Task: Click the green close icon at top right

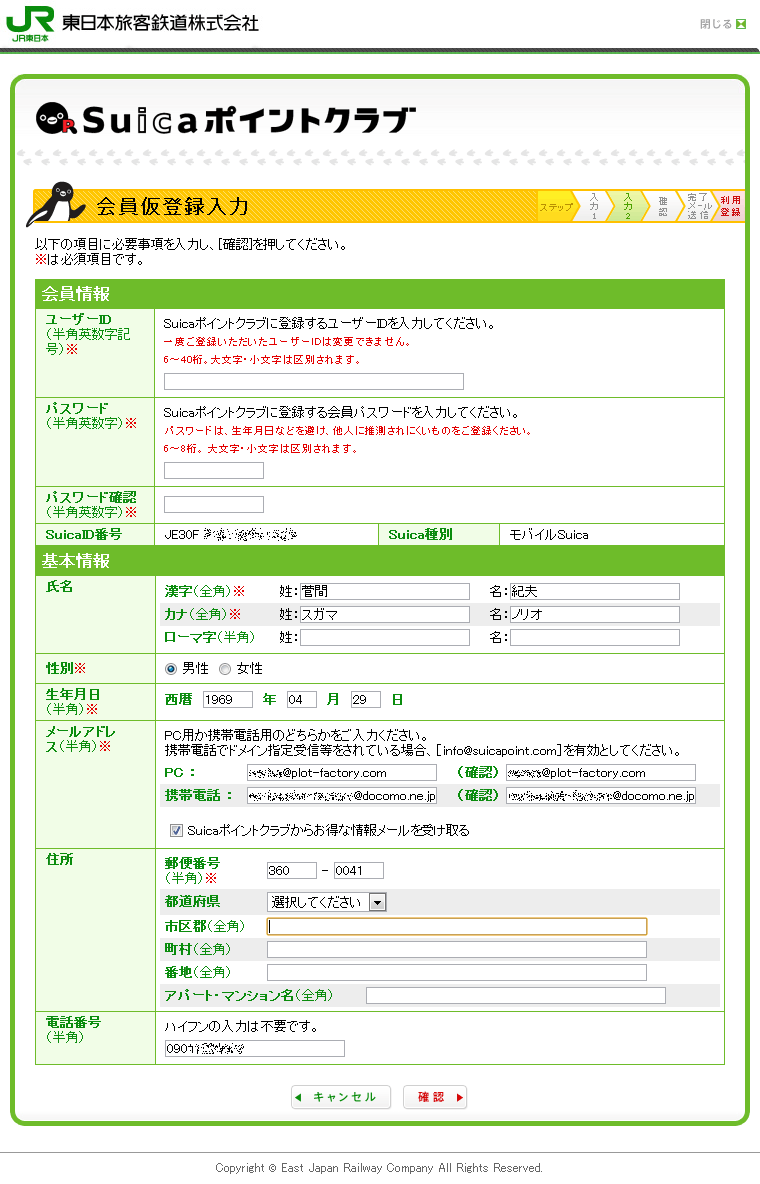Action: (741, 24)
